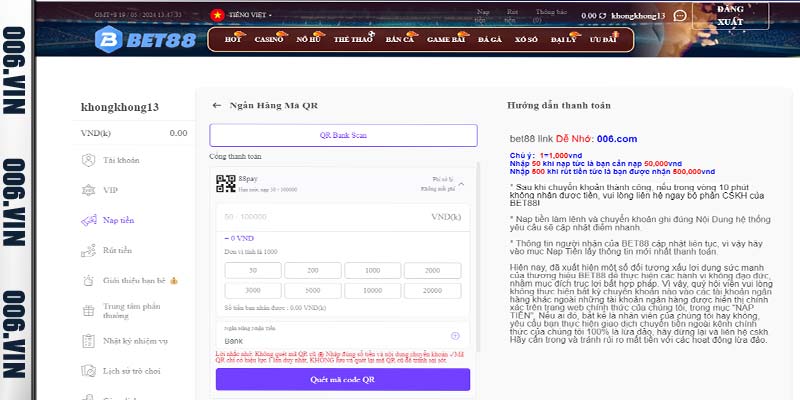Click the ĐĂNG XUẤT logout button
This screenshot has height=400, width=800.
[730, 16]
